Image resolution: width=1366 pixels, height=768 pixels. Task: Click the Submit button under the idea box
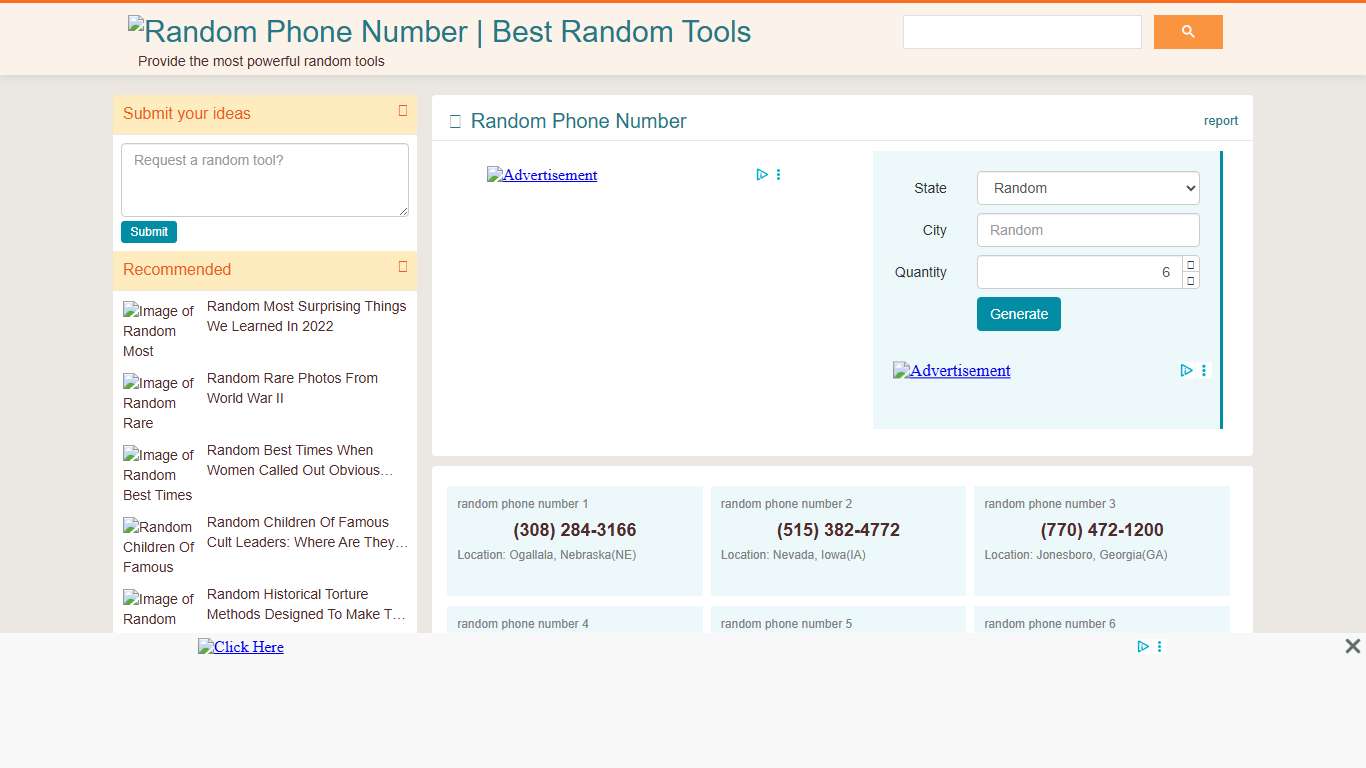tap(148, 231)
